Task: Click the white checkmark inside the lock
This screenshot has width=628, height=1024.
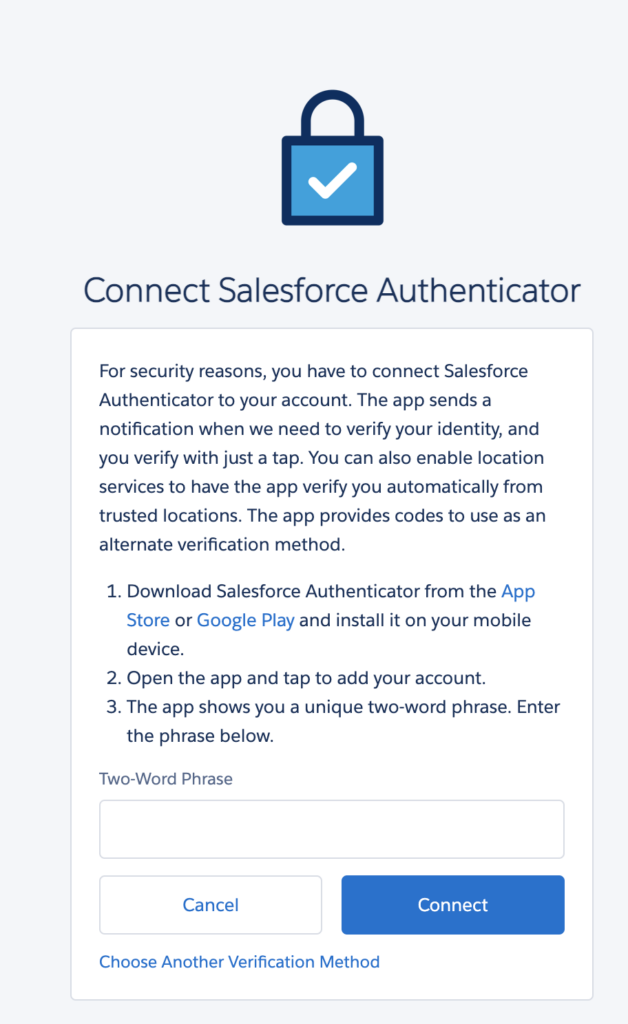Action: pos(332,180)
